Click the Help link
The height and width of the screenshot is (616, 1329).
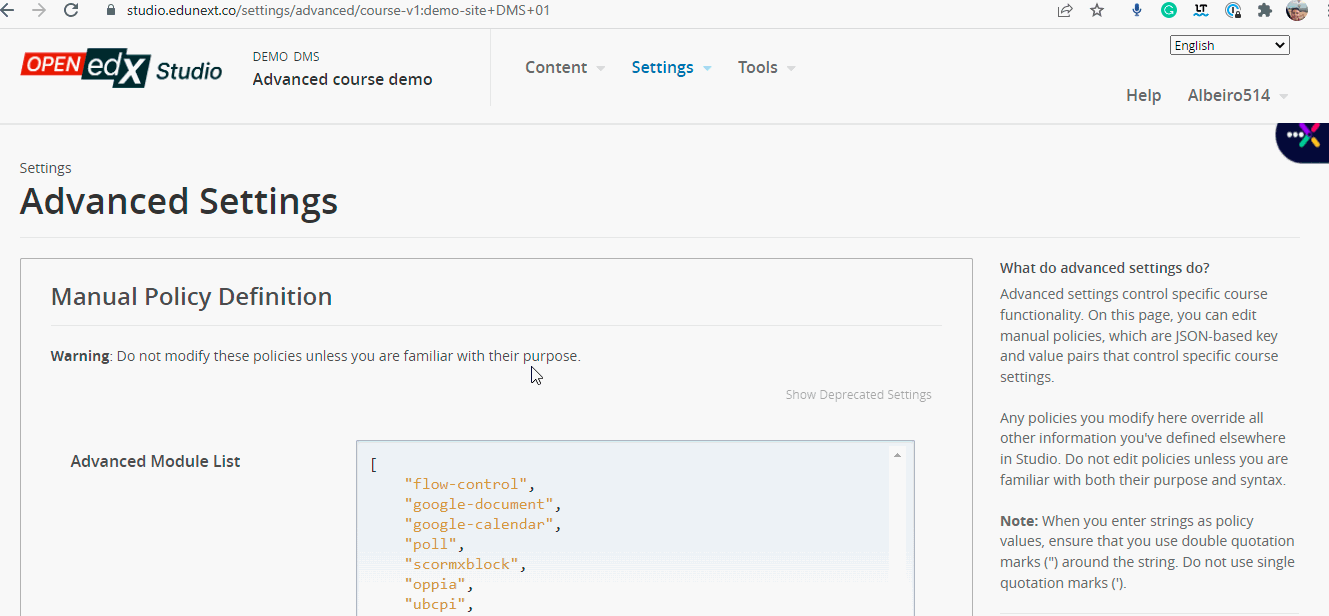pos(1143,96)
